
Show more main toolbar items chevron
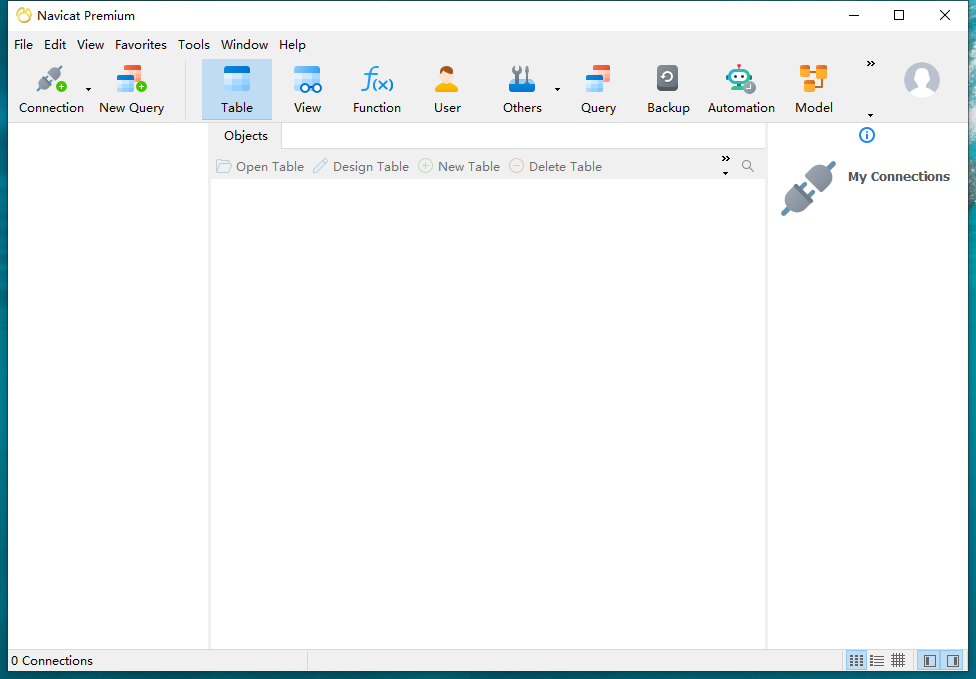(x=870, y=63)
